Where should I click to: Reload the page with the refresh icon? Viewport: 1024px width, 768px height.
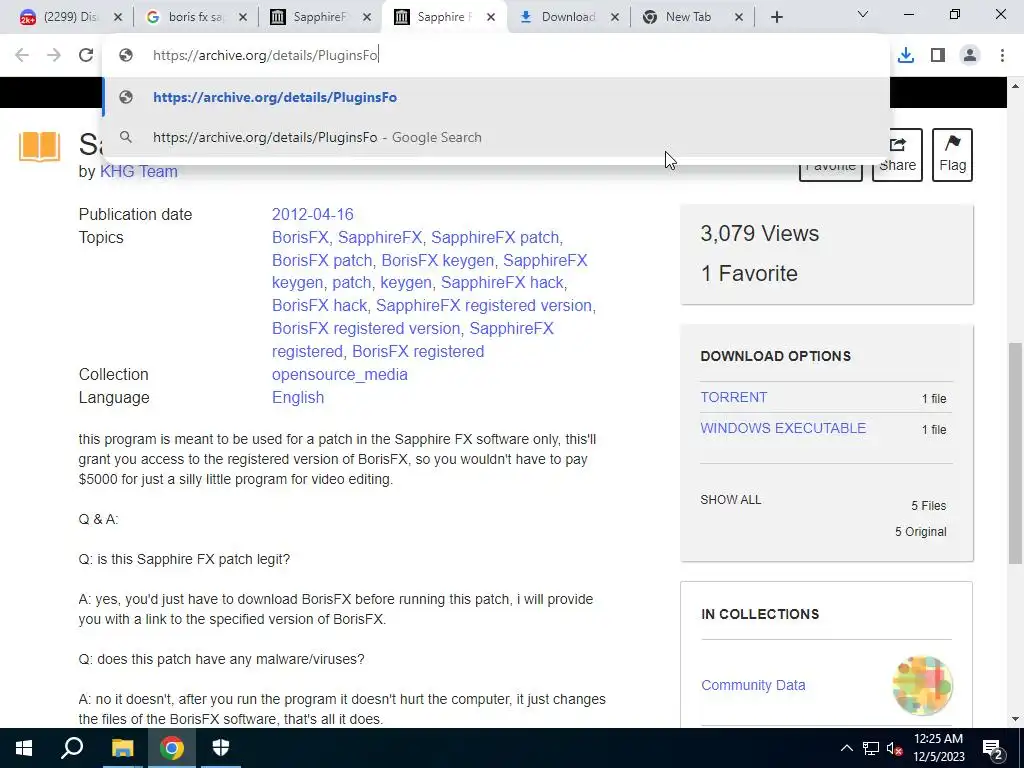(x=86, y=56)
